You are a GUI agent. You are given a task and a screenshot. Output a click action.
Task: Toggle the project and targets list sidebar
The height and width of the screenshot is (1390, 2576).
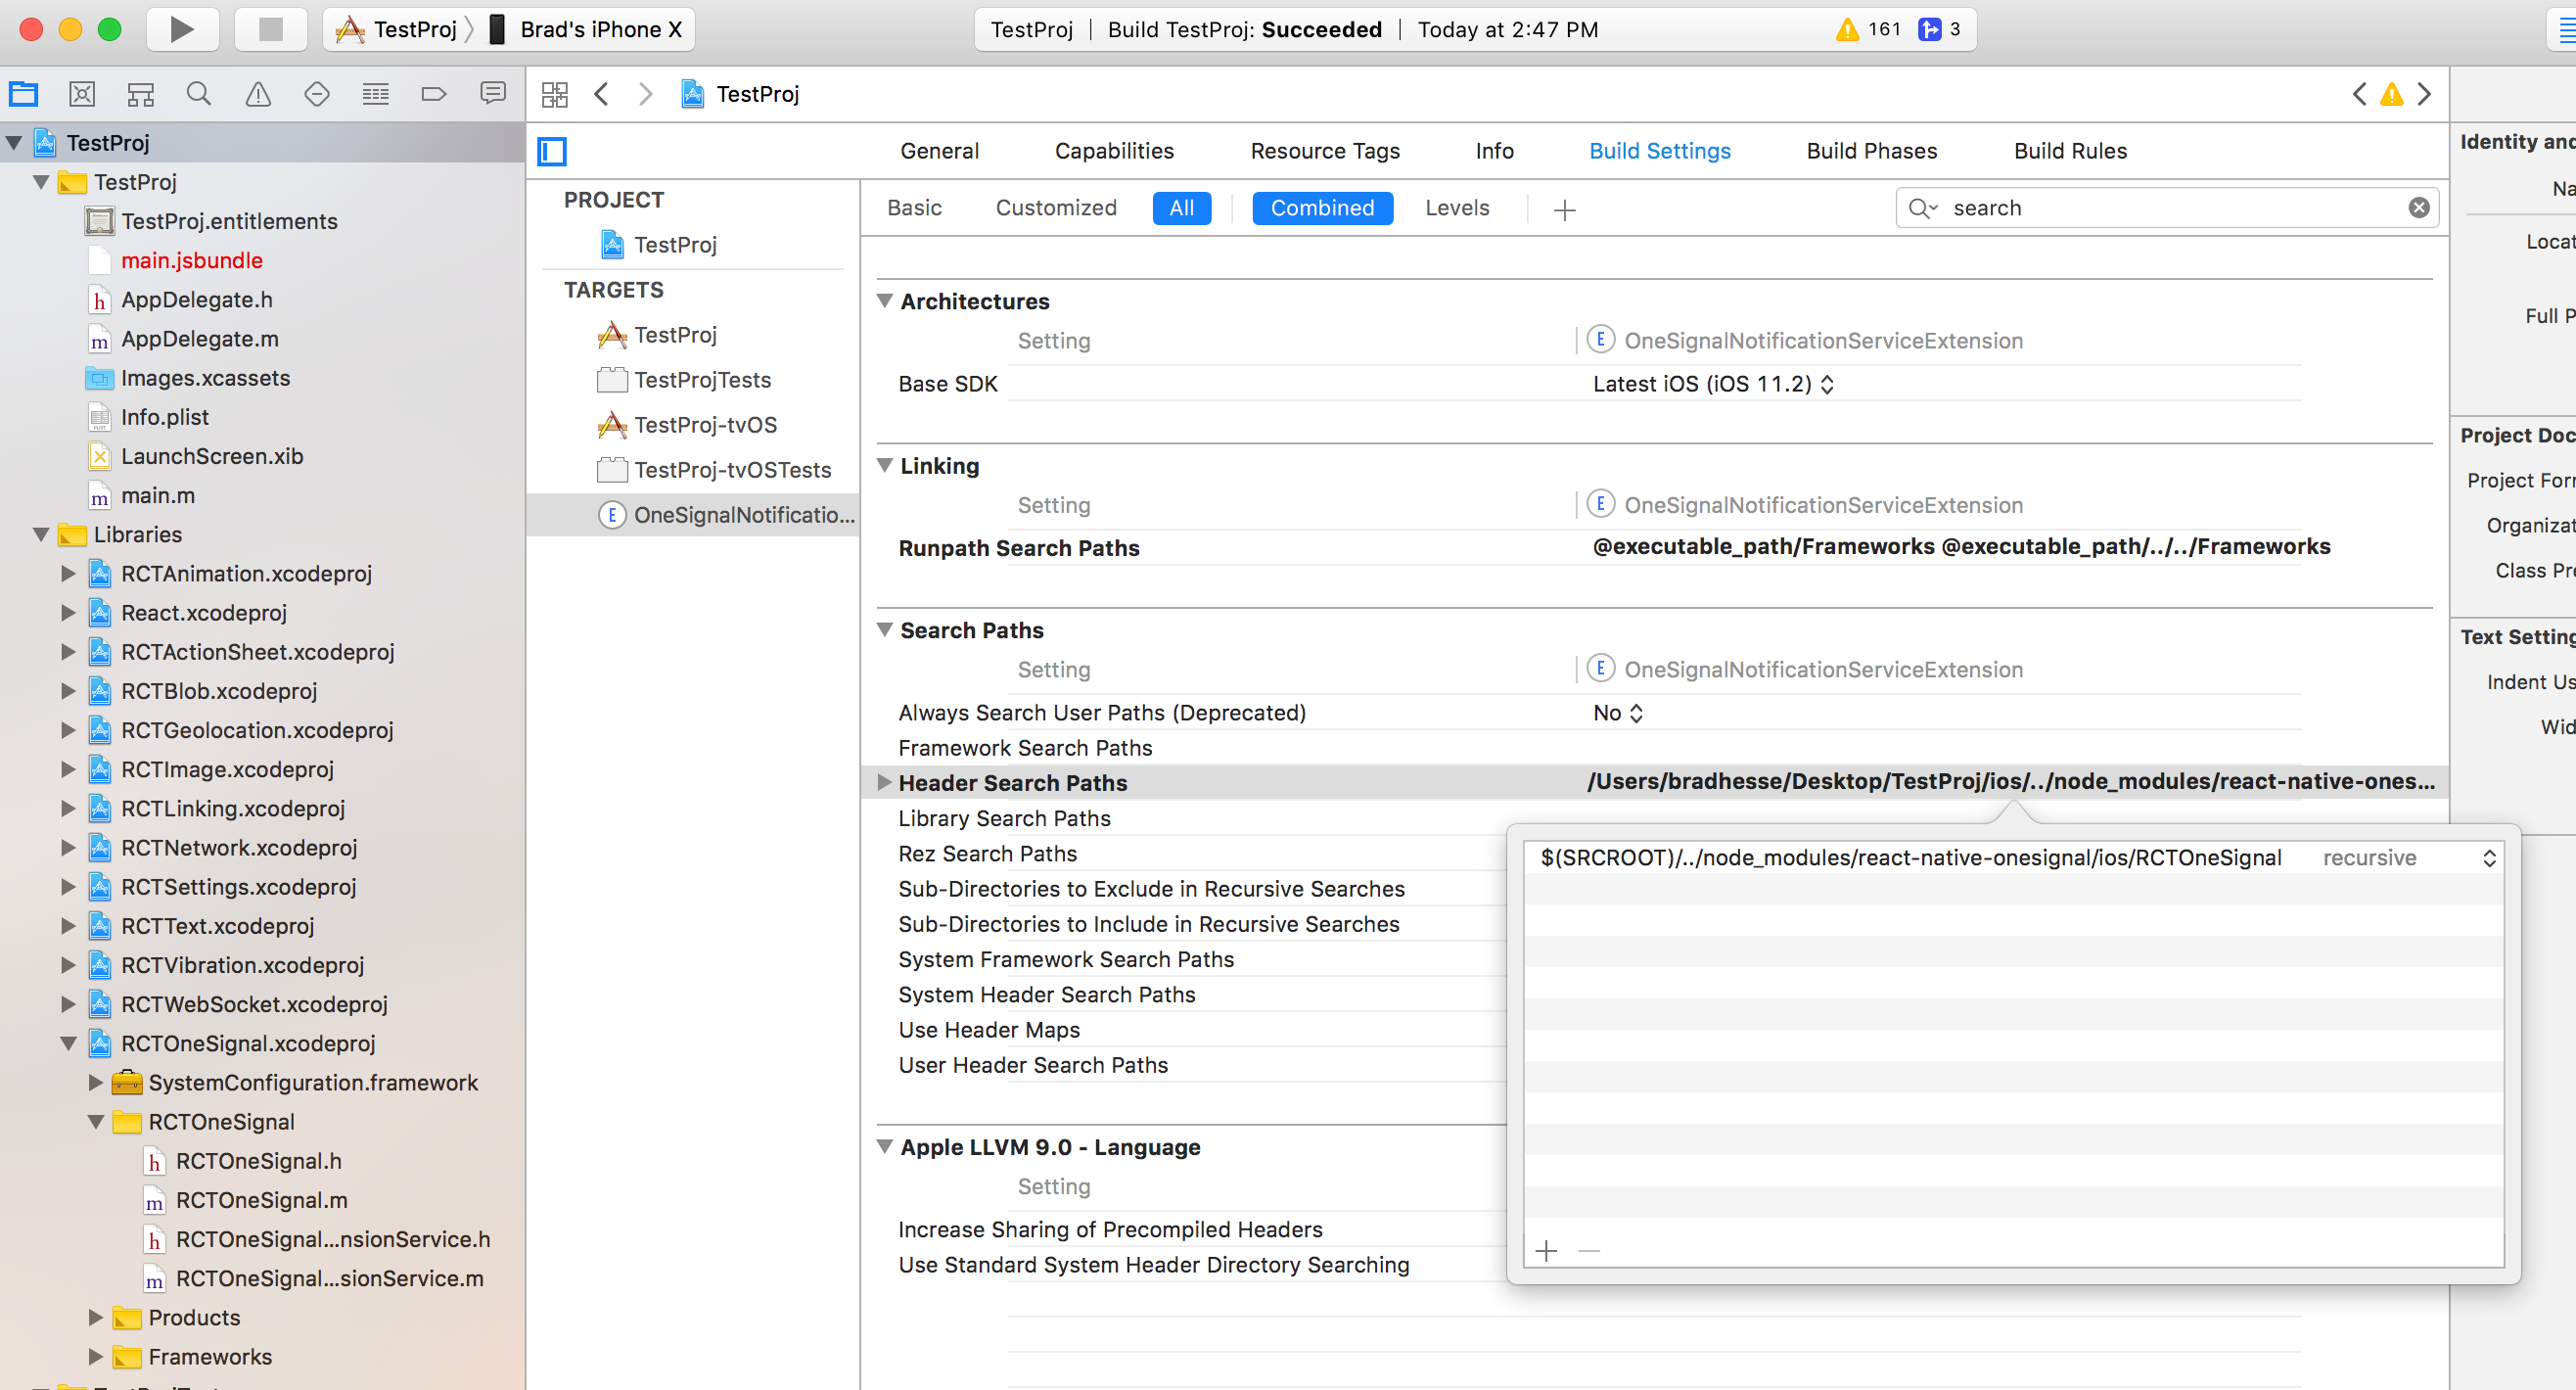point(552,151)
